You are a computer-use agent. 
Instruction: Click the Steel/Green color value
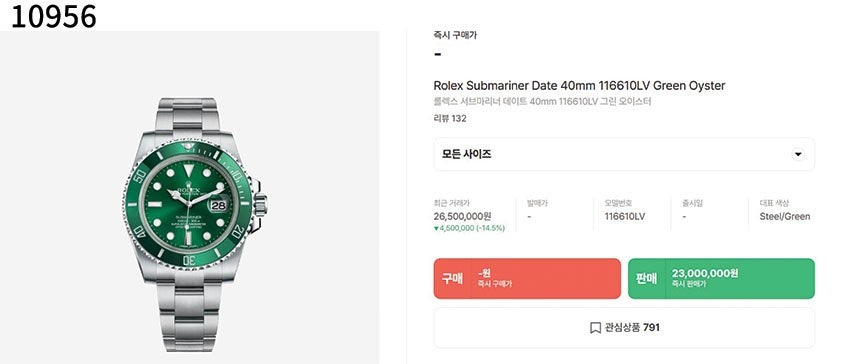click(784, 216)
